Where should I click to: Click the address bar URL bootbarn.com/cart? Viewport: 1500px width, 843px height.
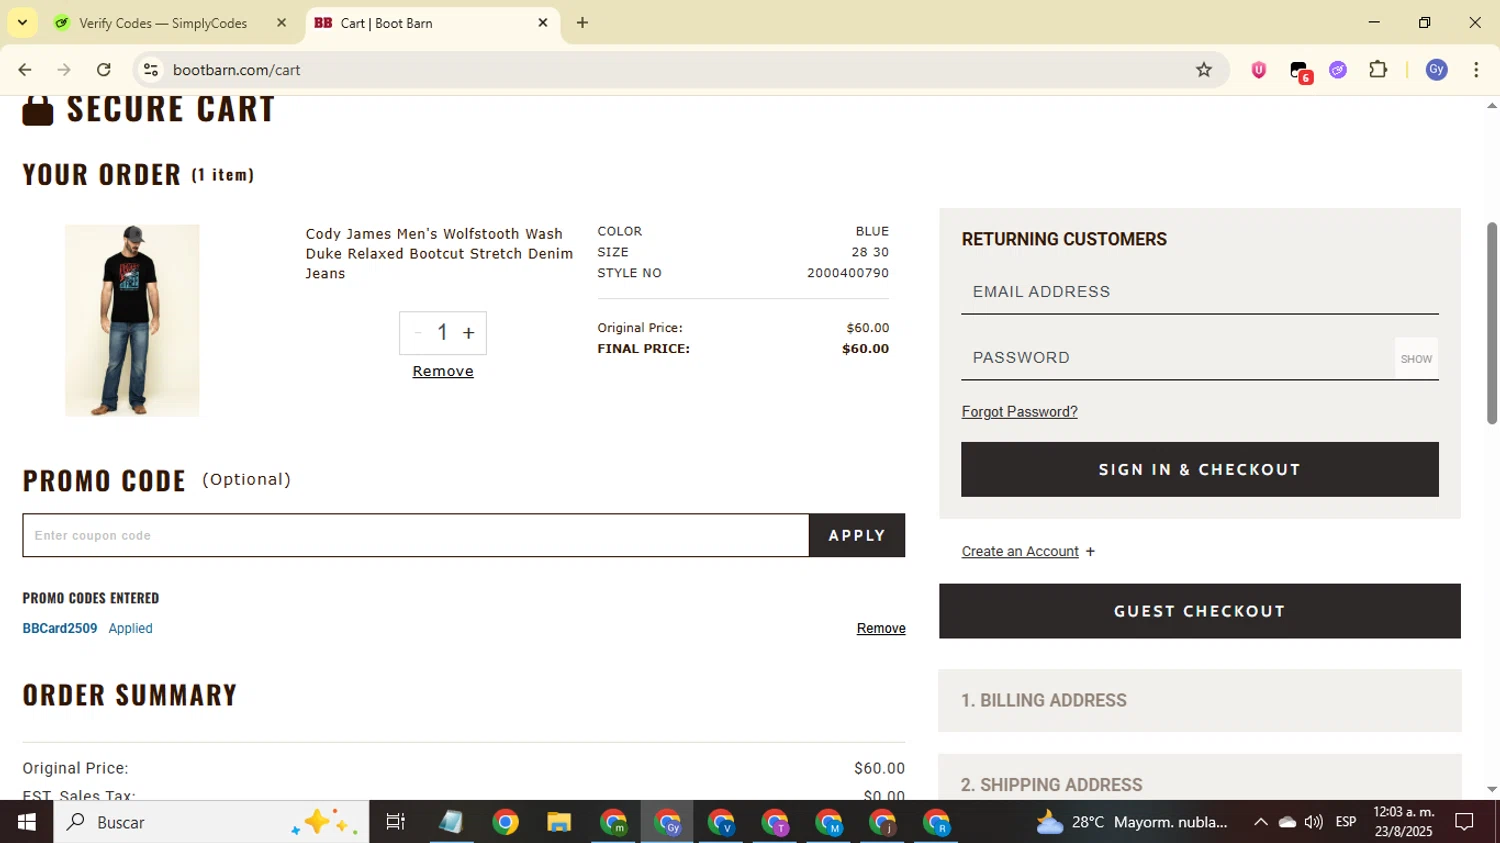pos(237,70)
